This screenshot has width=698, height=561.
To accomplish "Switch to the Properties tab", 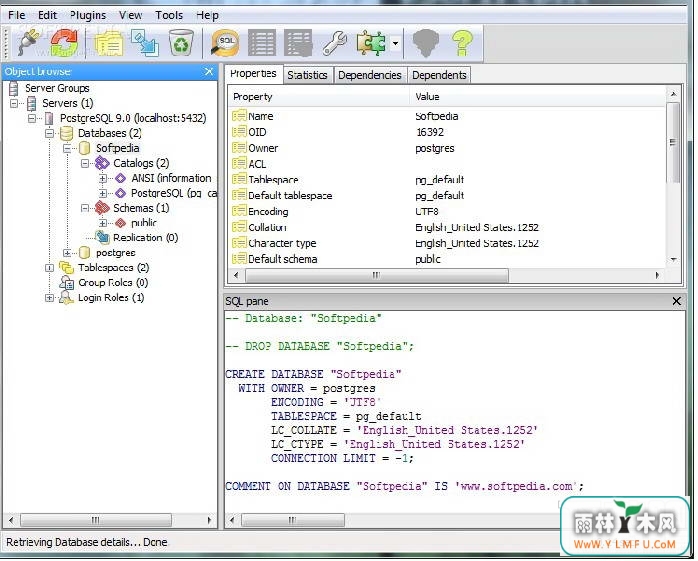I will pyautogui.click(x=253, y=74).
